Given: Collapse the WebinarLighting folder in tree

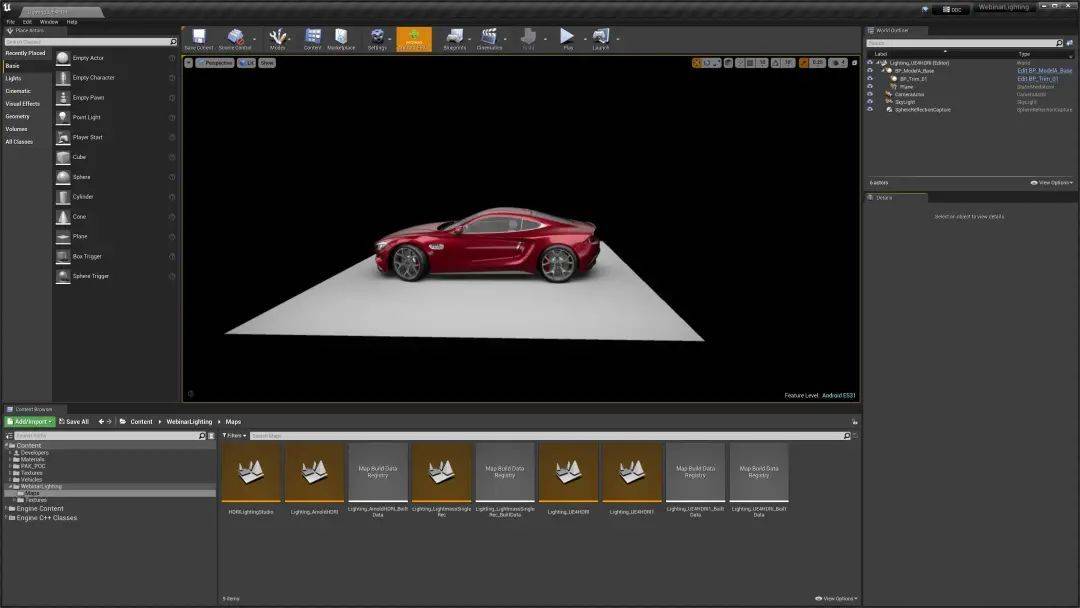Looking at the screenshot, I should coord(10,486).
